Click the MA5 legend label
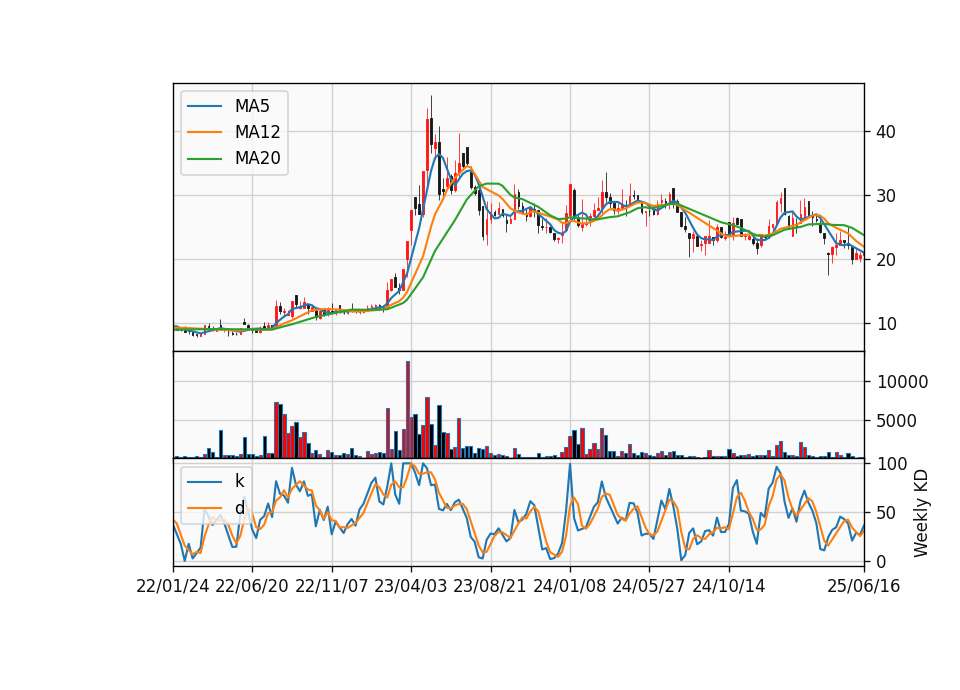The width and height of the screenshot is (960, 690). (252, 106)
